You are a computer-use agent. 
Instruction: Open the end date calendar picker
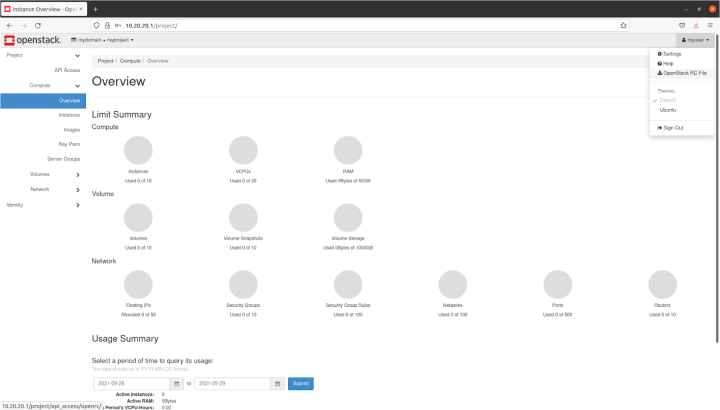[277, 384]
